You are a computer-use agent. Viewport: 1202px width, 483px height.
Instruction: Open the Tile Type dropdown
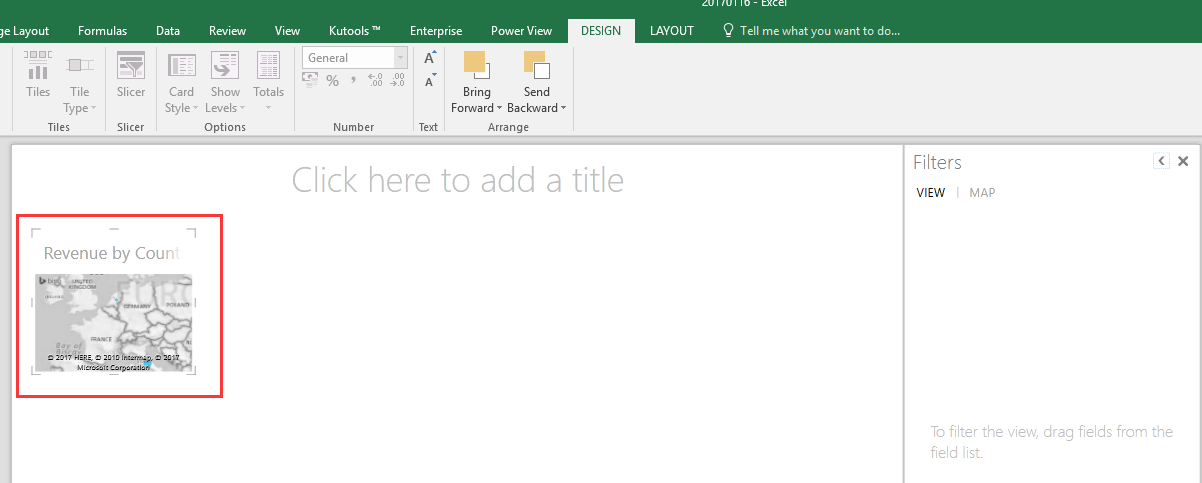(x=80, y=108)
